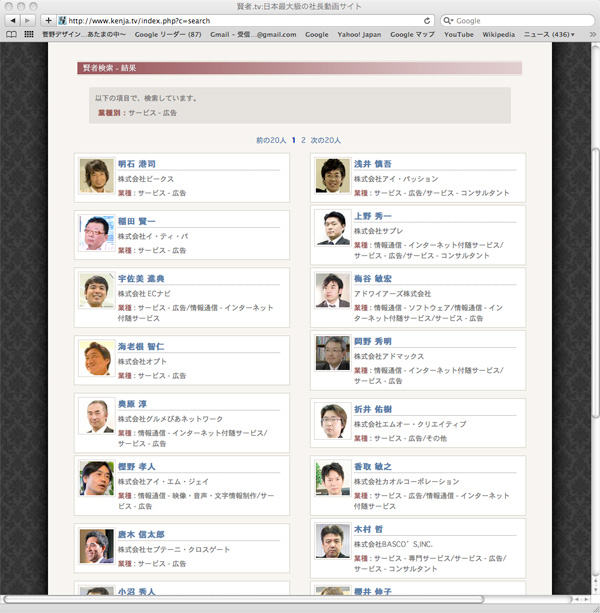Open the ニュース (436) bookmark folder

point(549,34)
